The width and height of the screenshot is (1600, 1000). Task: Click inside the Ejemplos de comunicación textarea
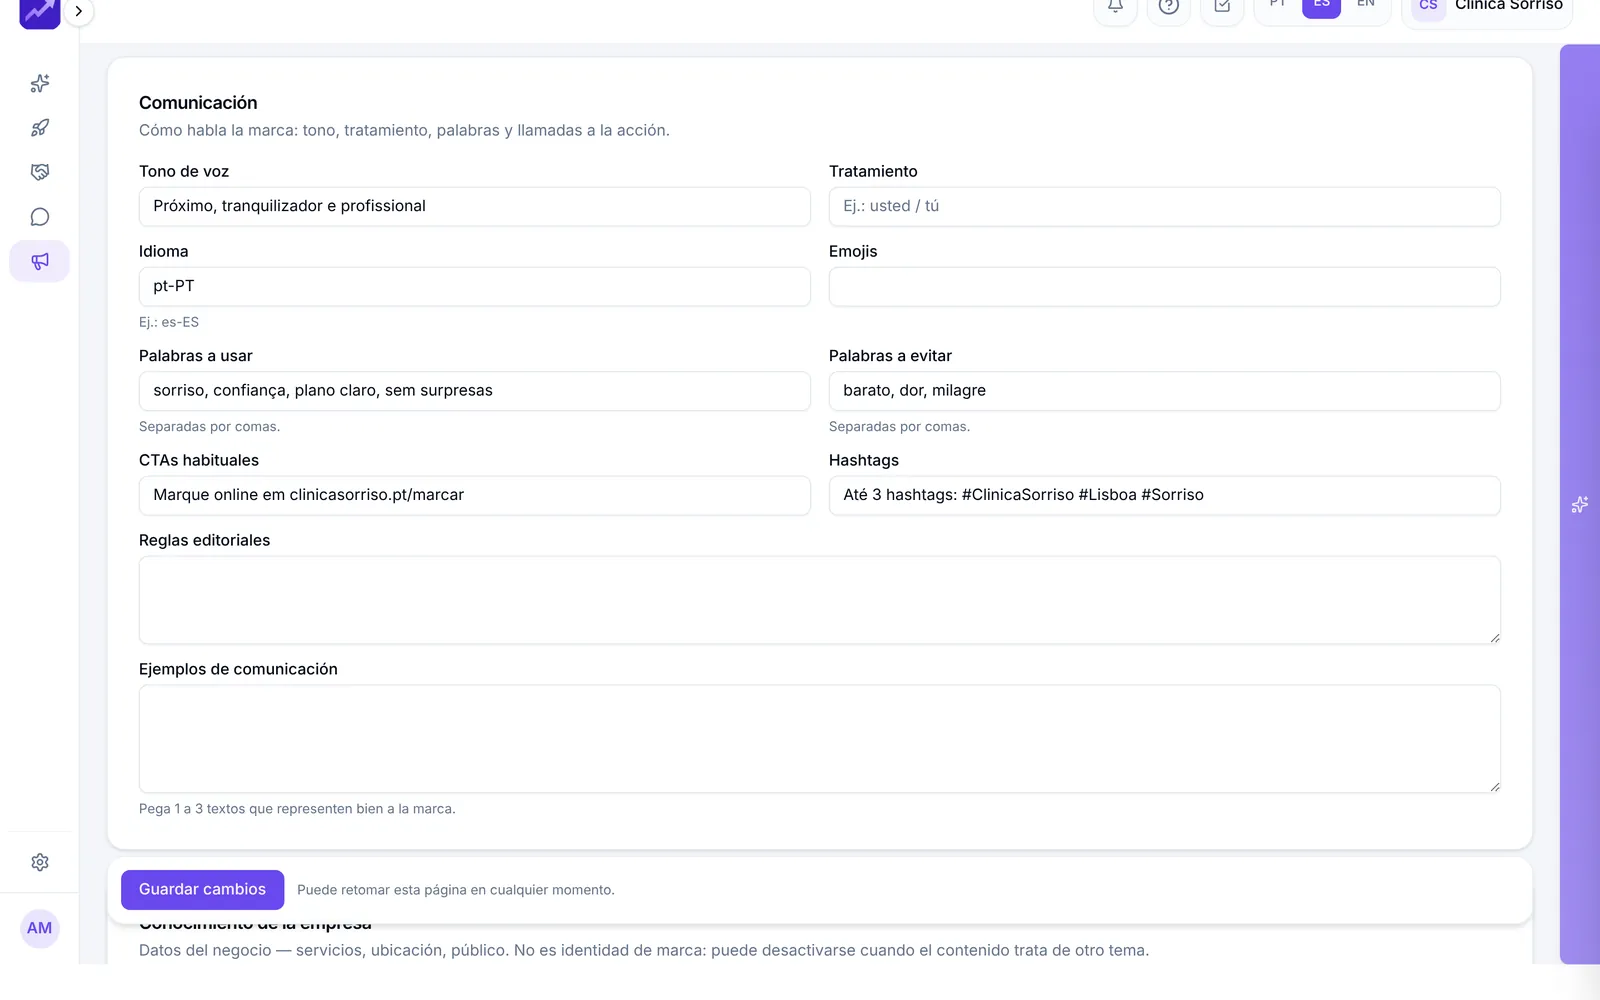820,739
